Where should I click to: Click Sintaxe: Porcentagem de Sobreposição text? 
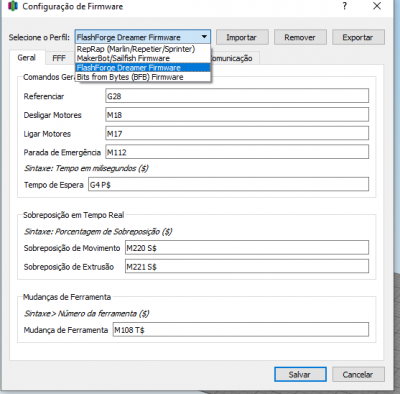click(98, 232)
